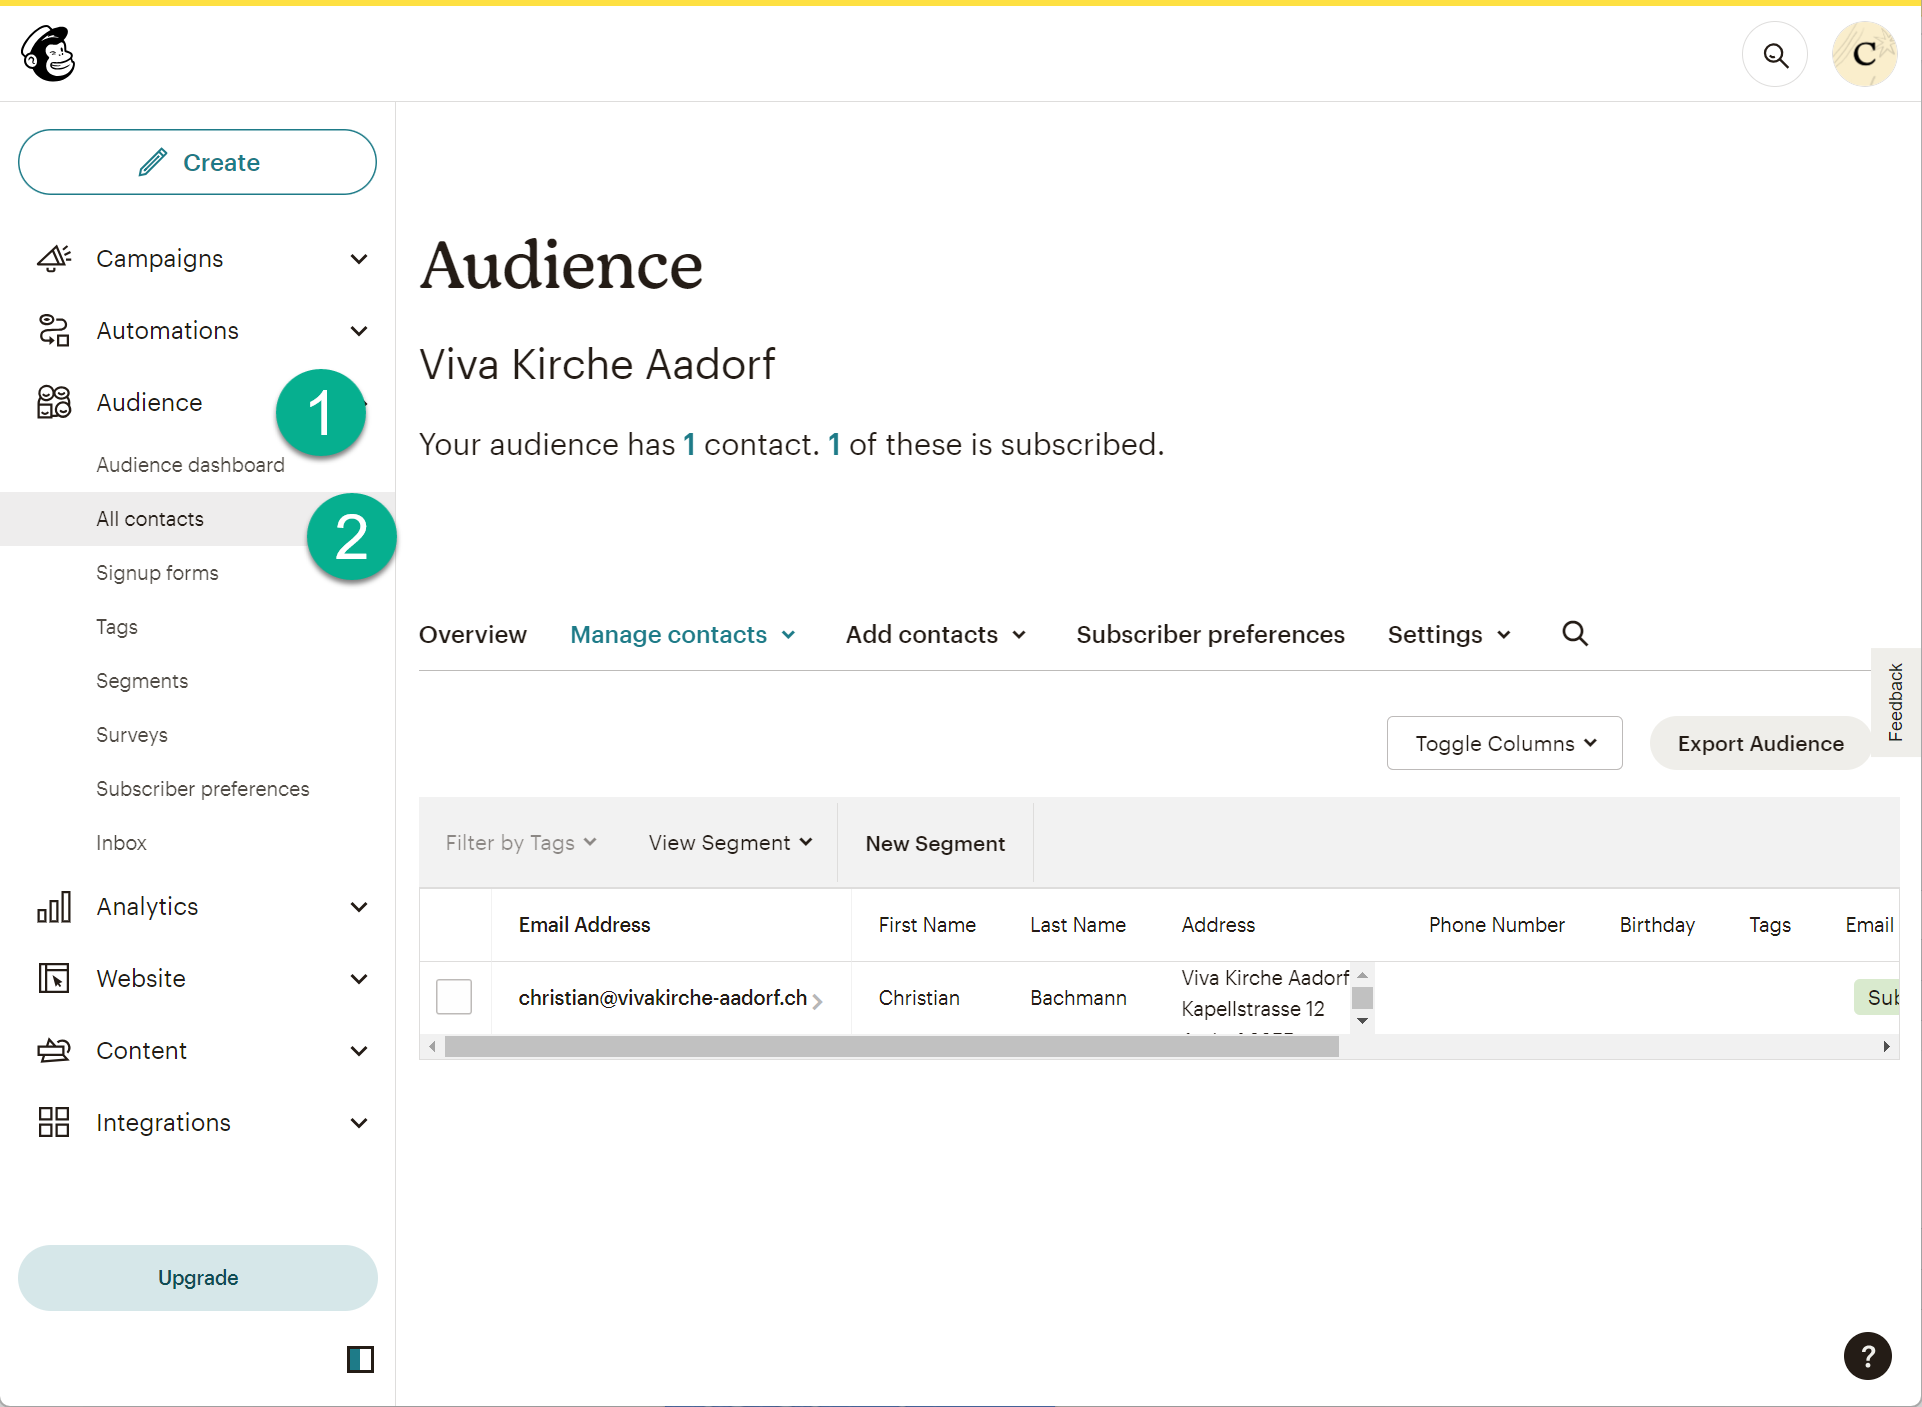Search contacts with the tab bar magnifier
Image resolution: width=1922 pixels, height=1407 pixels.
coord(1575,634)
